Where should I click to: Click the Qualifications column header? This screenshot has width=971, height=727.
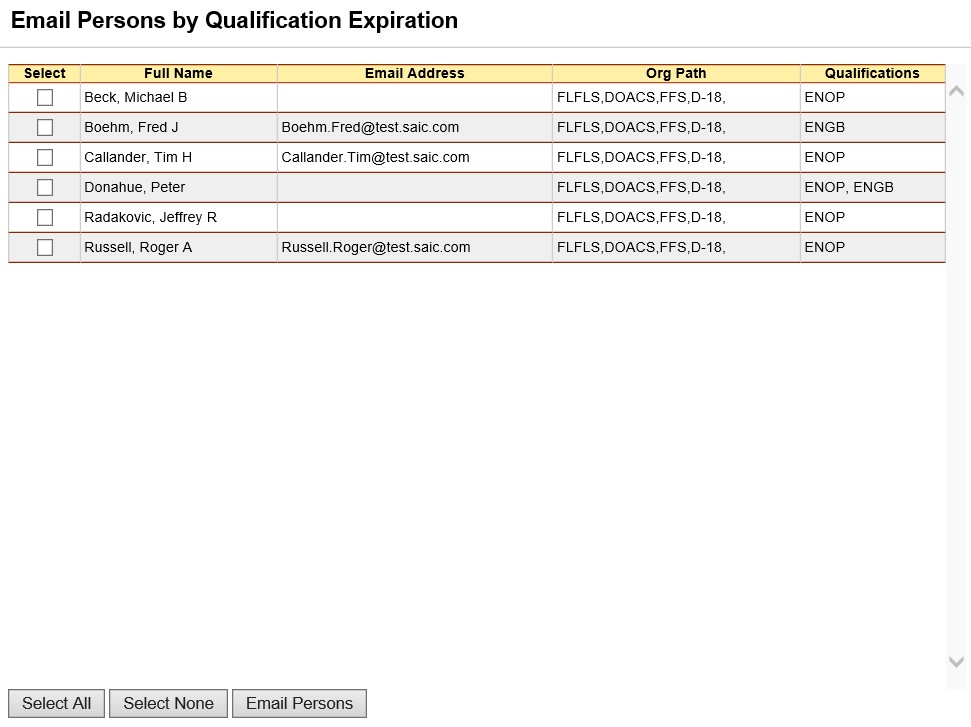point(872,73)
